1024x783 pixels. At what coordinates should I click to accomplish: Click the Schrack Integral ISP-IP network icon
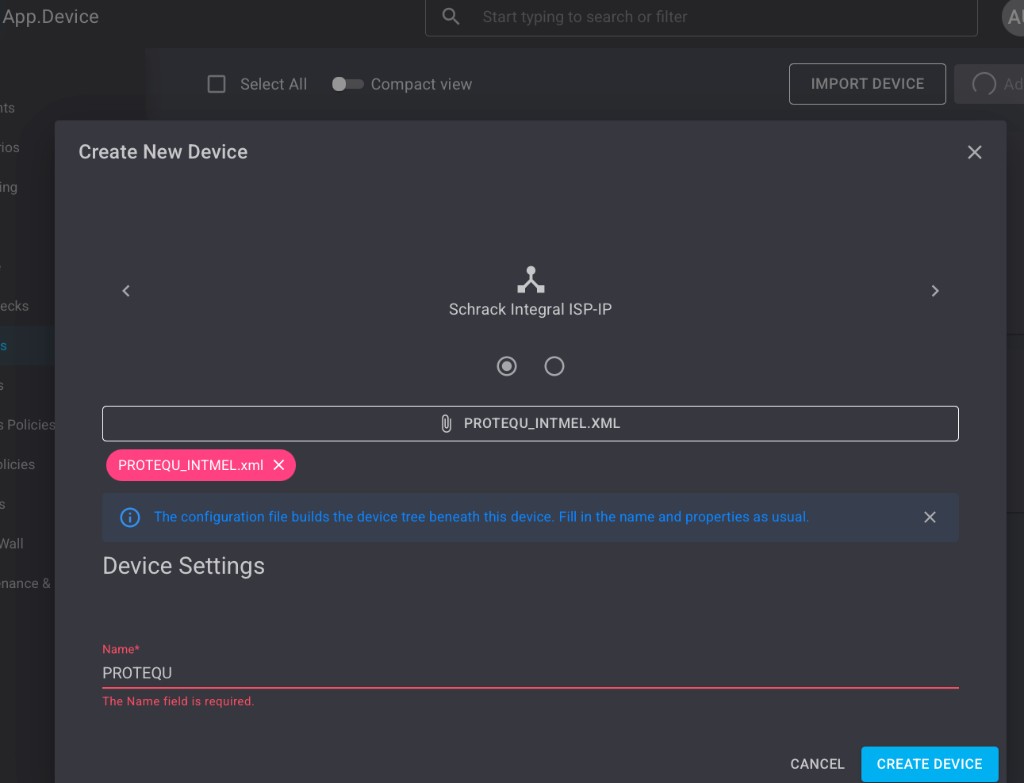pos(530,280)
